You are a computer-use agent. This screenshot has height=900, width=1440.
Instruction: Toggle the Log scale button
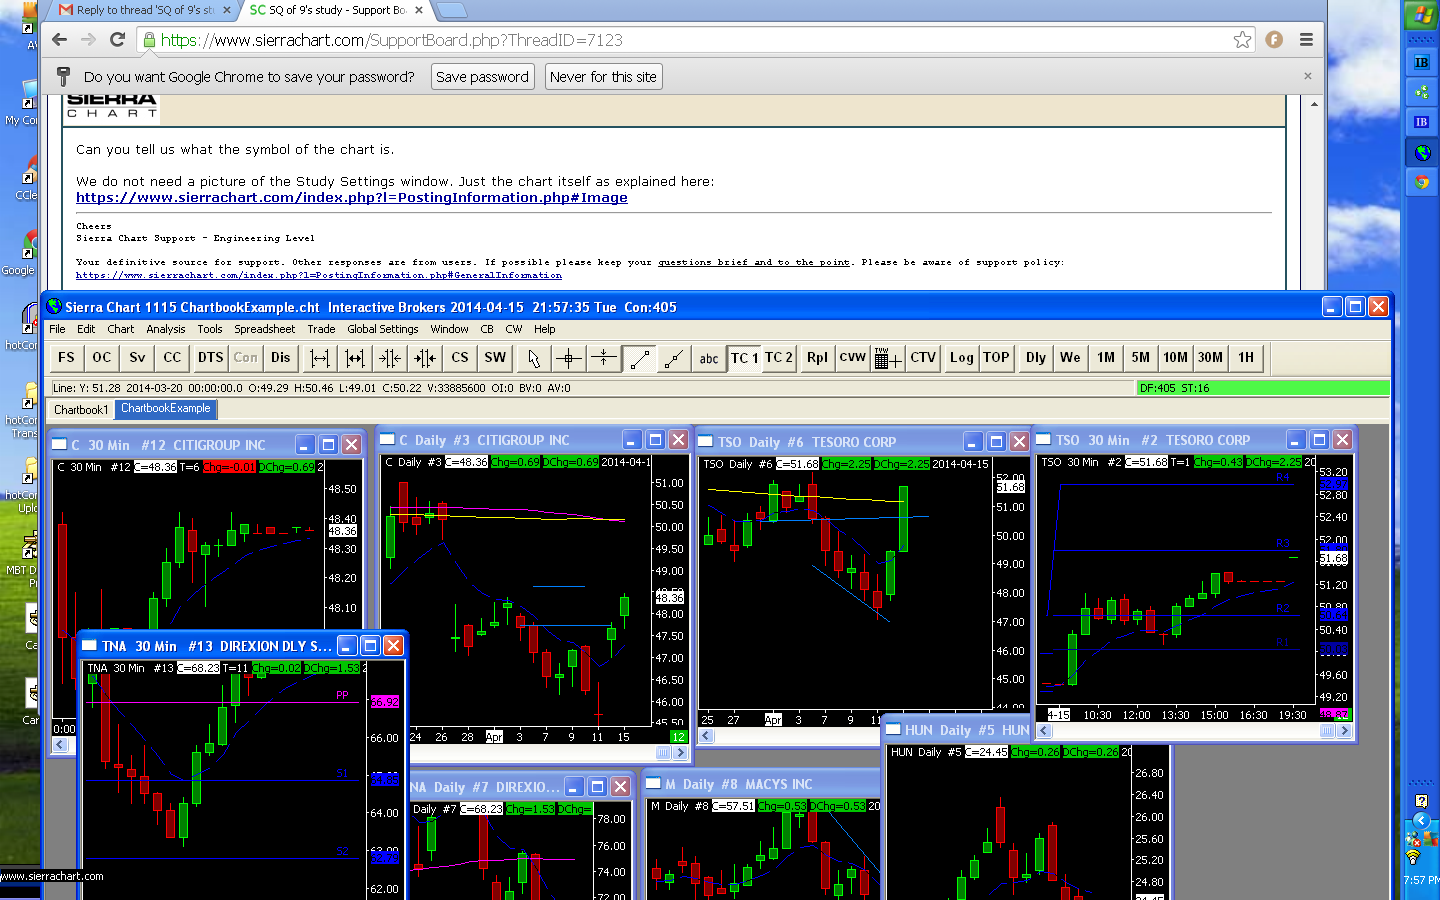962,358
